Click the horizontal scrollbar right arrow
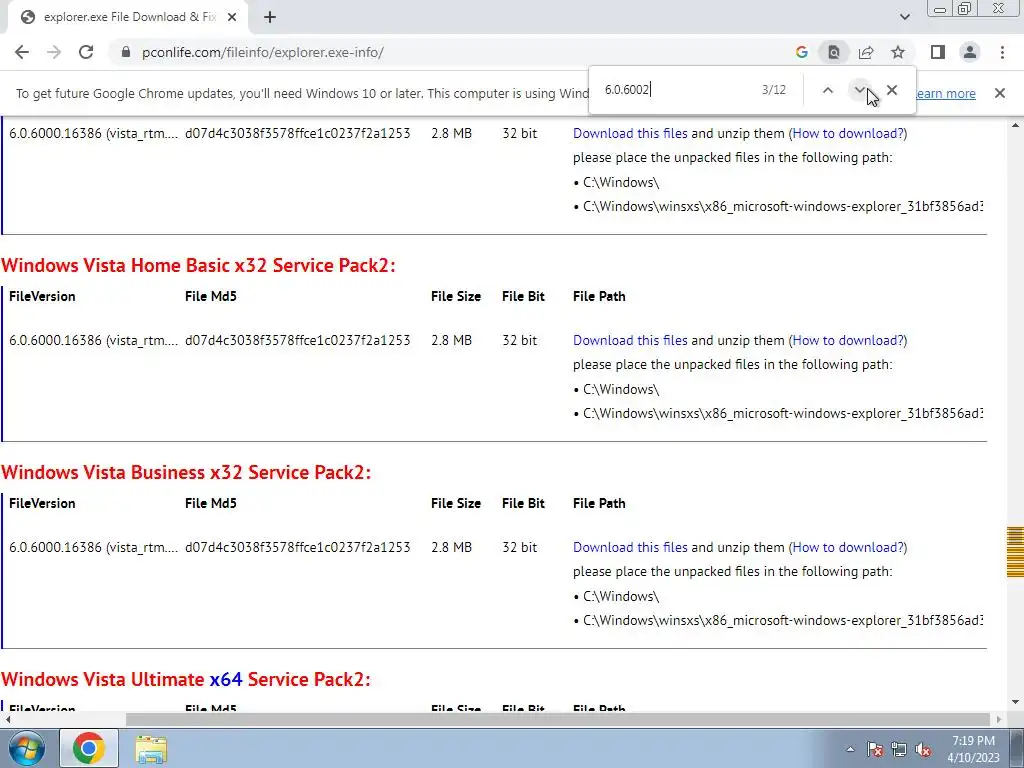The image size is (1024, 768). 999,720
